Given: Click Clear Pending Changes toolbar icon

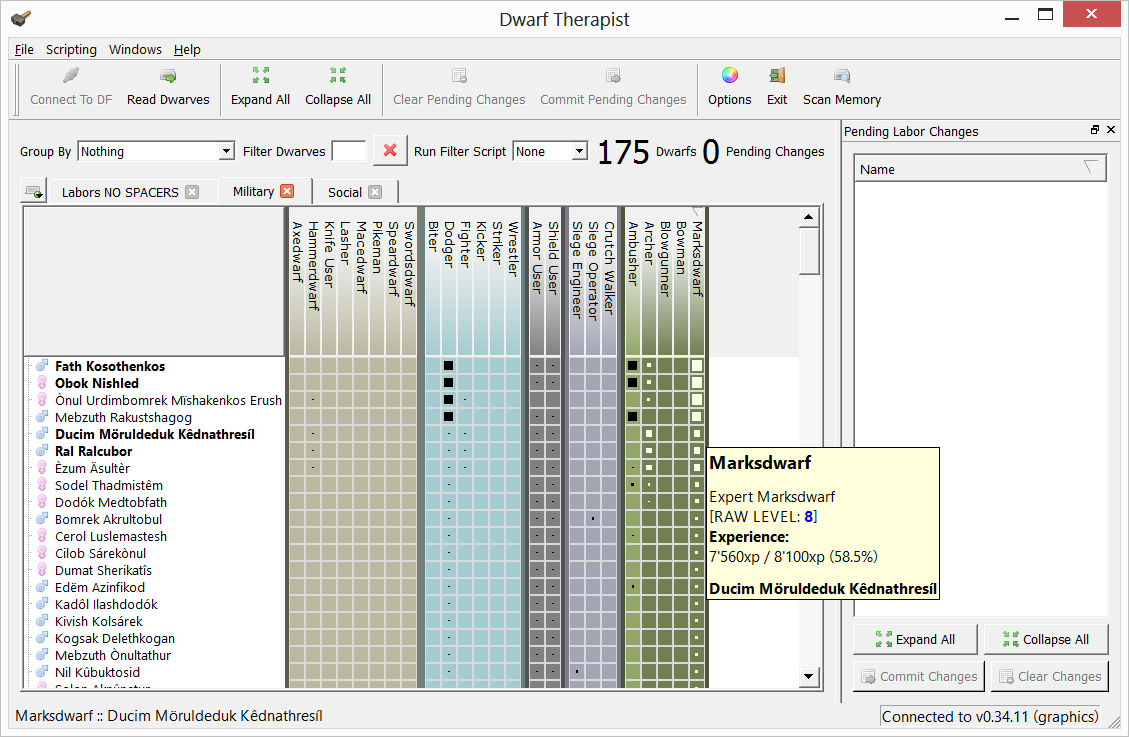Looking at the screenshot, I should pos(459,76).
